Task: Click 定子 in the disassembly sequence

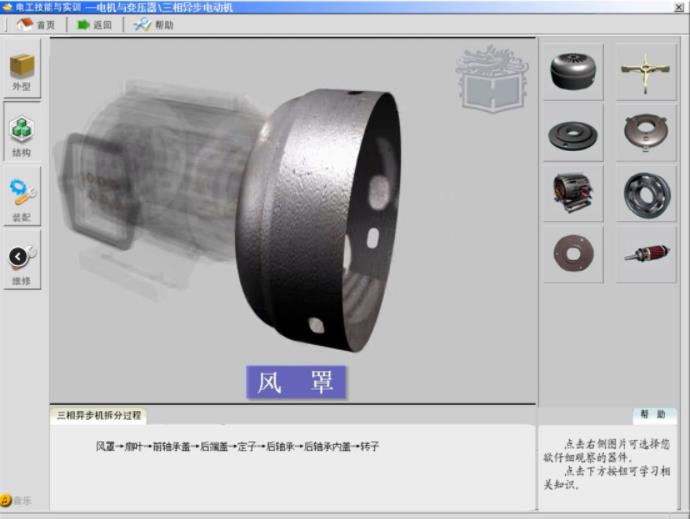Action: click(x=247, y=447)
